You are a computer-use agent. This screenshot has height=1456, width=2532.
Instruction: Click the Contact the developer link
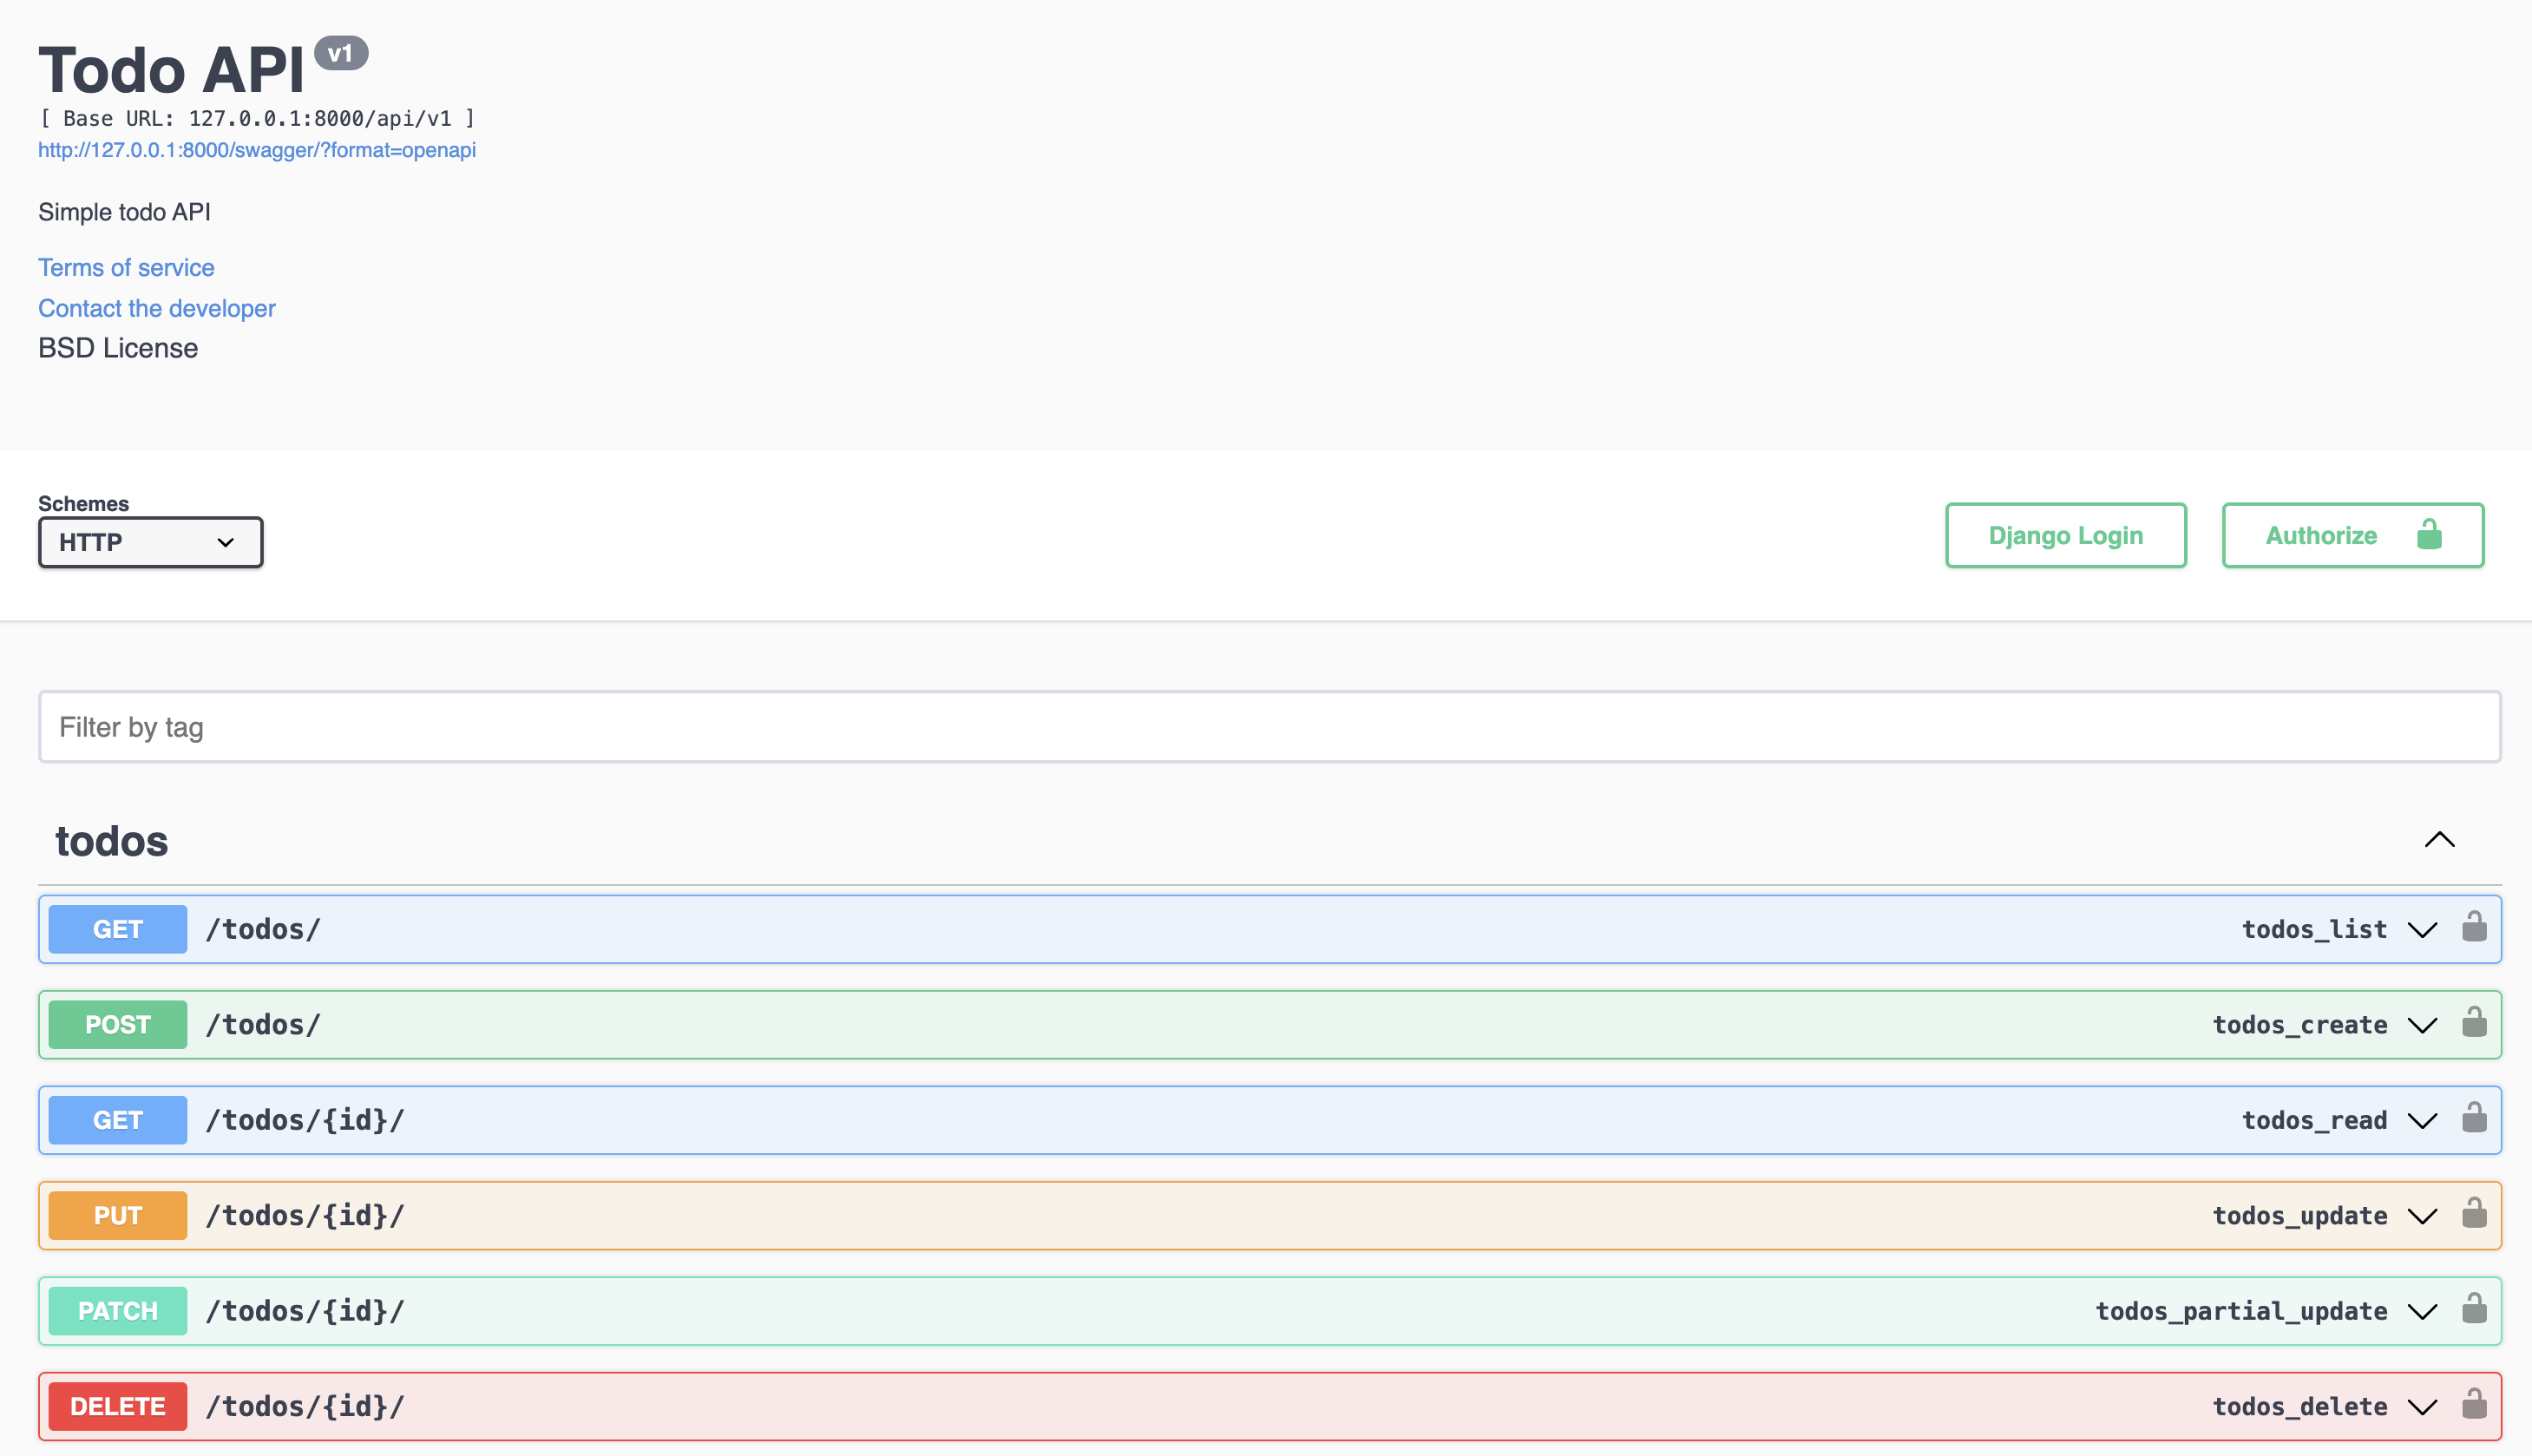(x=156, y=308)
